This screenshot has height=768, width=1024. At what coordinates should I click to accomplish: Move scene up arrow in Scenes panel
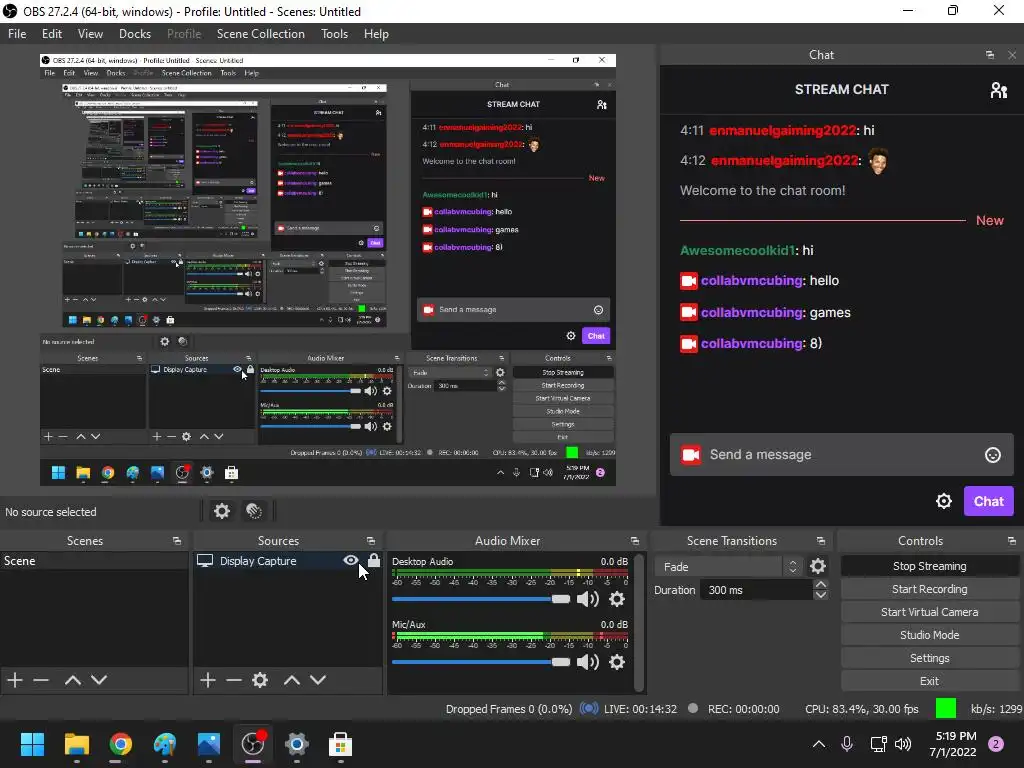(x=72, y=680)
